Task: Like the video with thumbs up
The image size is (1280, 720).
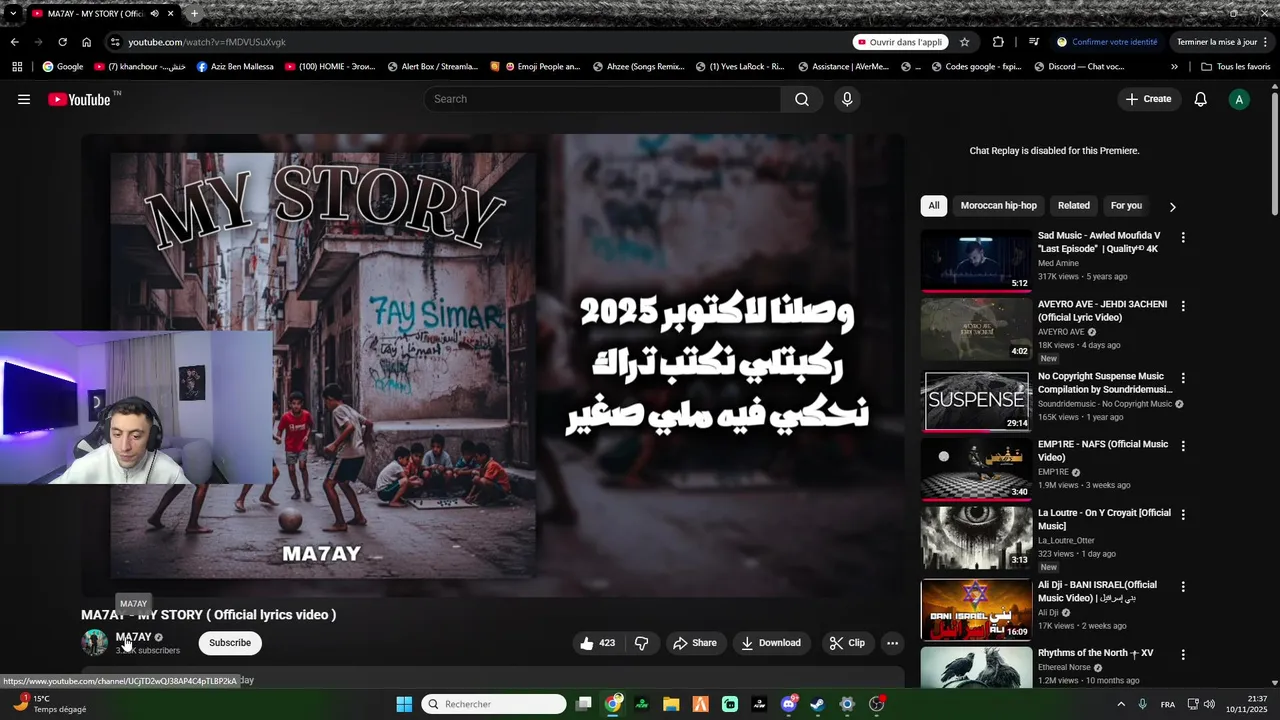Action: (597, 643)
